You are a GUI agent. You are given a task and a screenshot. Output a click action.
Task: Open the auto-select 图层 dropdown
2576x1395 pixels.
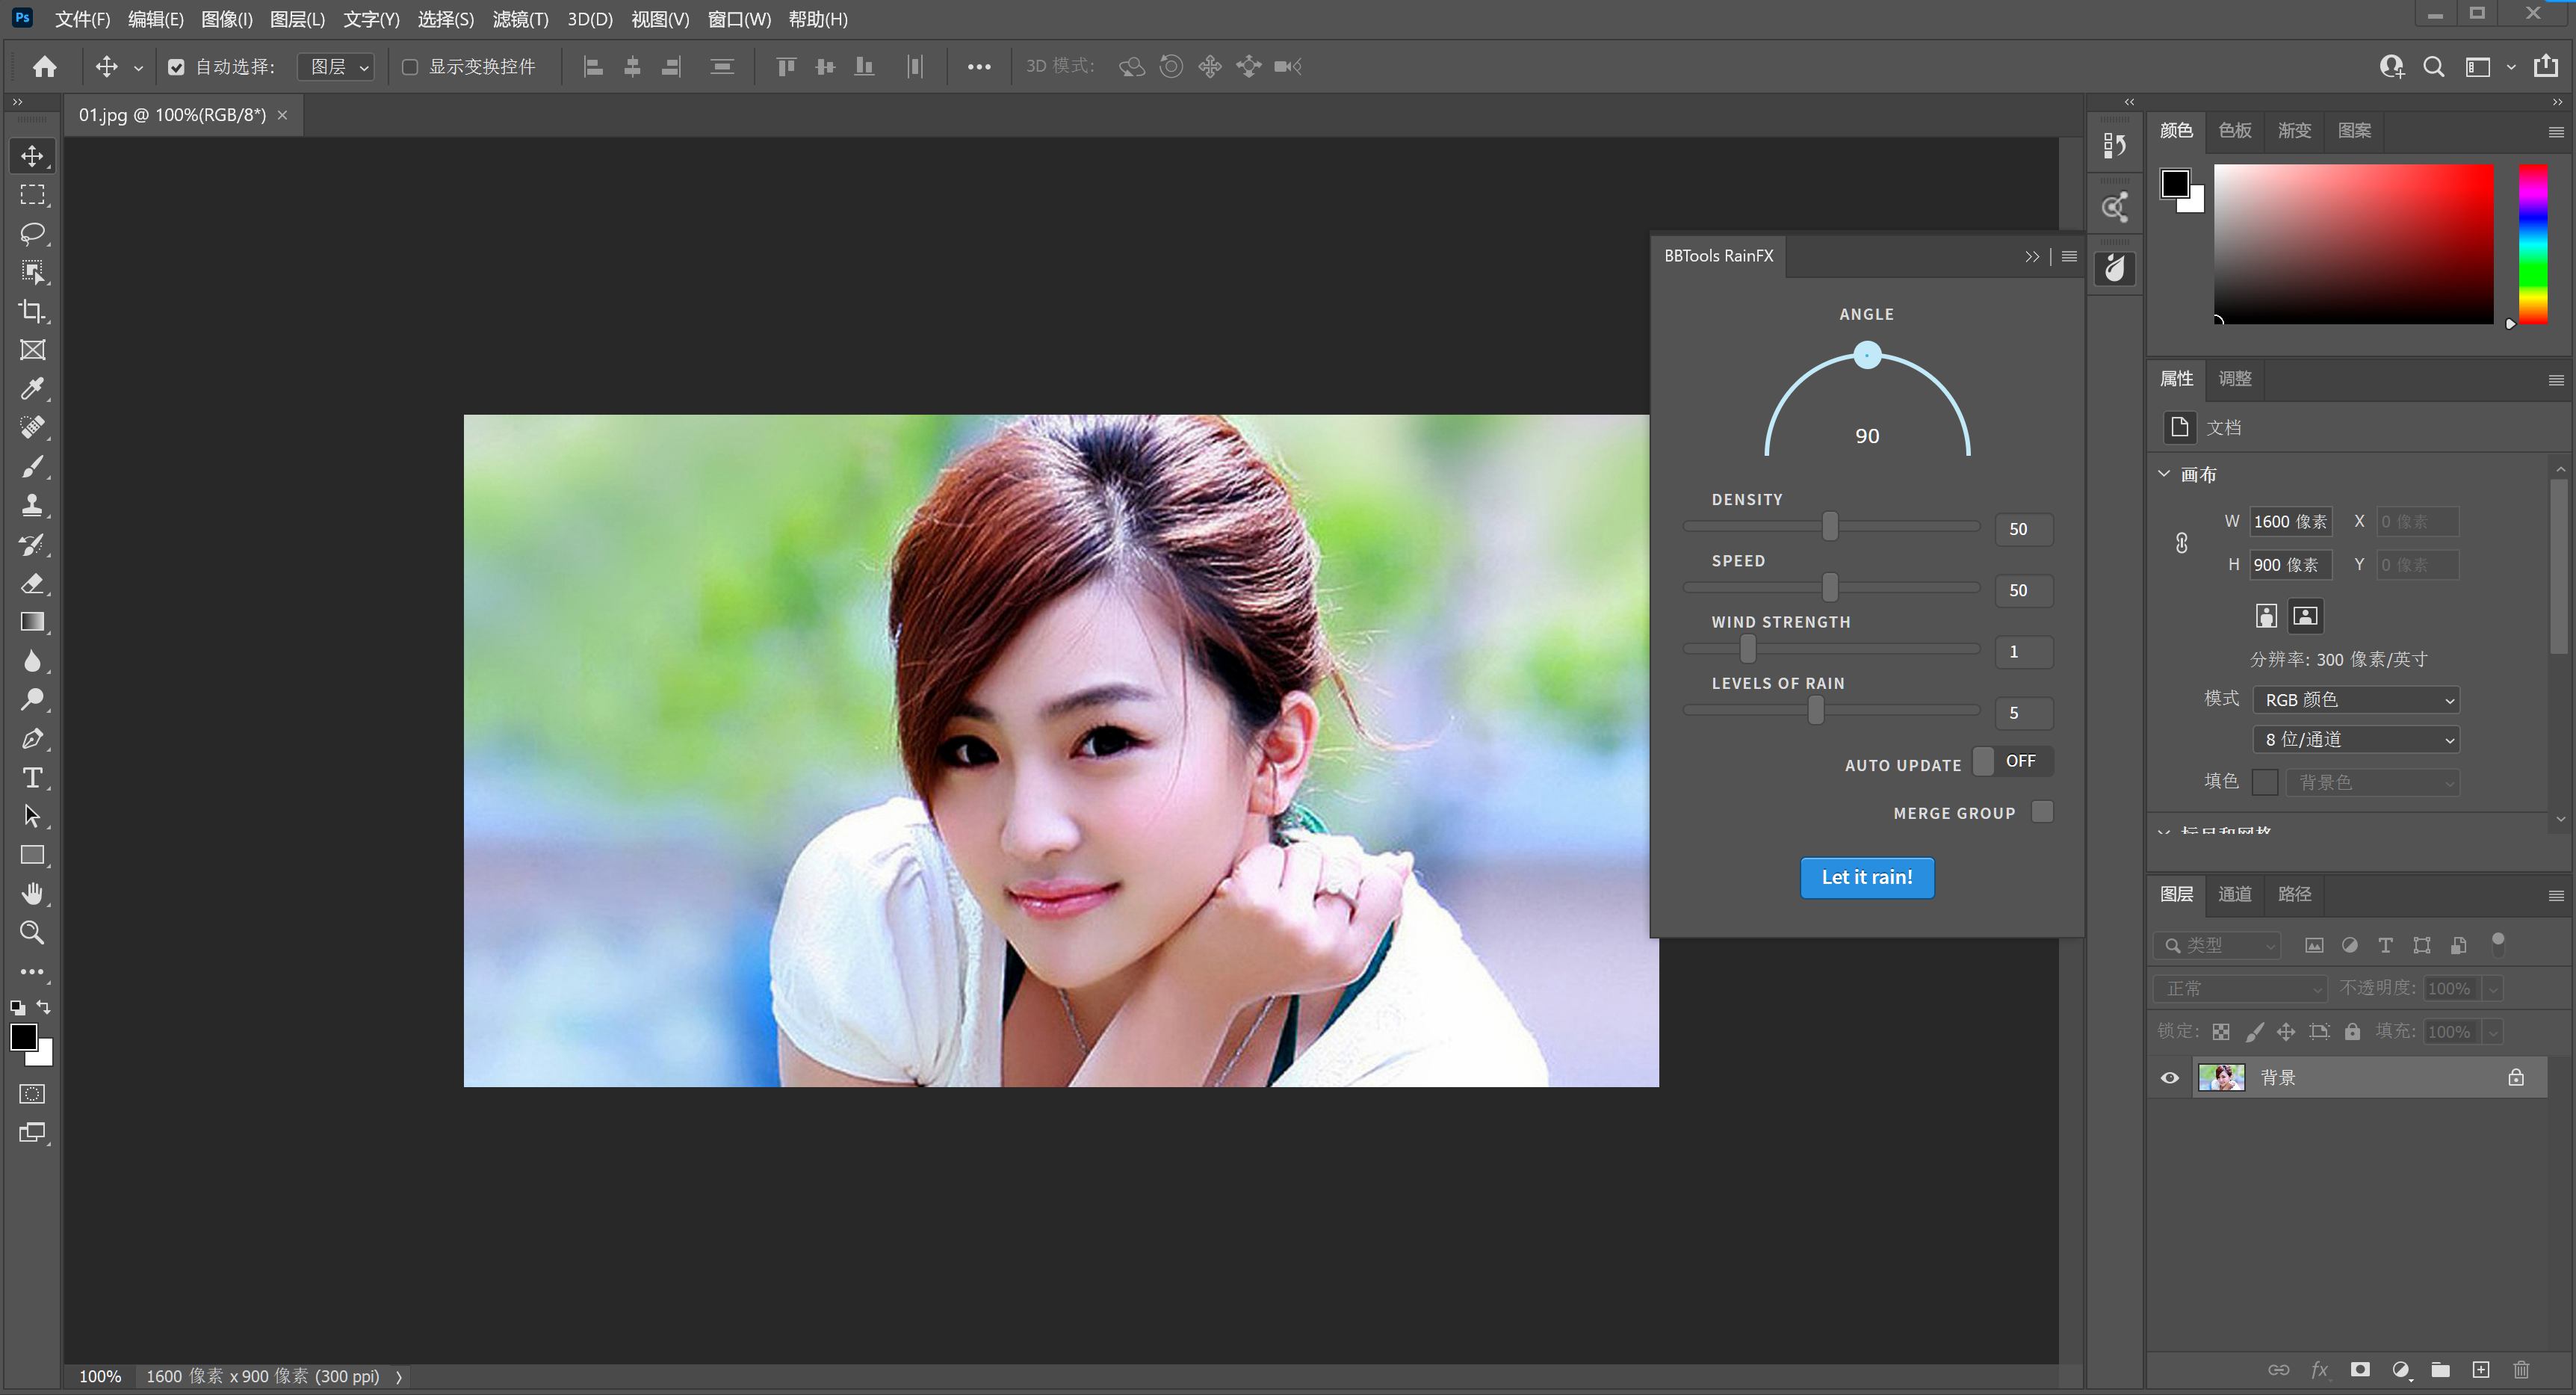337,67
